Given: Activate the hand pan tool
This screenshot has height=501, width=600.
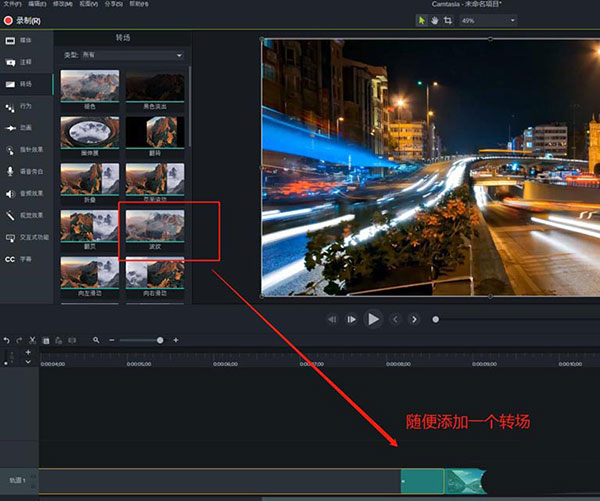Looking at the screenshot, I should point(435,20).
